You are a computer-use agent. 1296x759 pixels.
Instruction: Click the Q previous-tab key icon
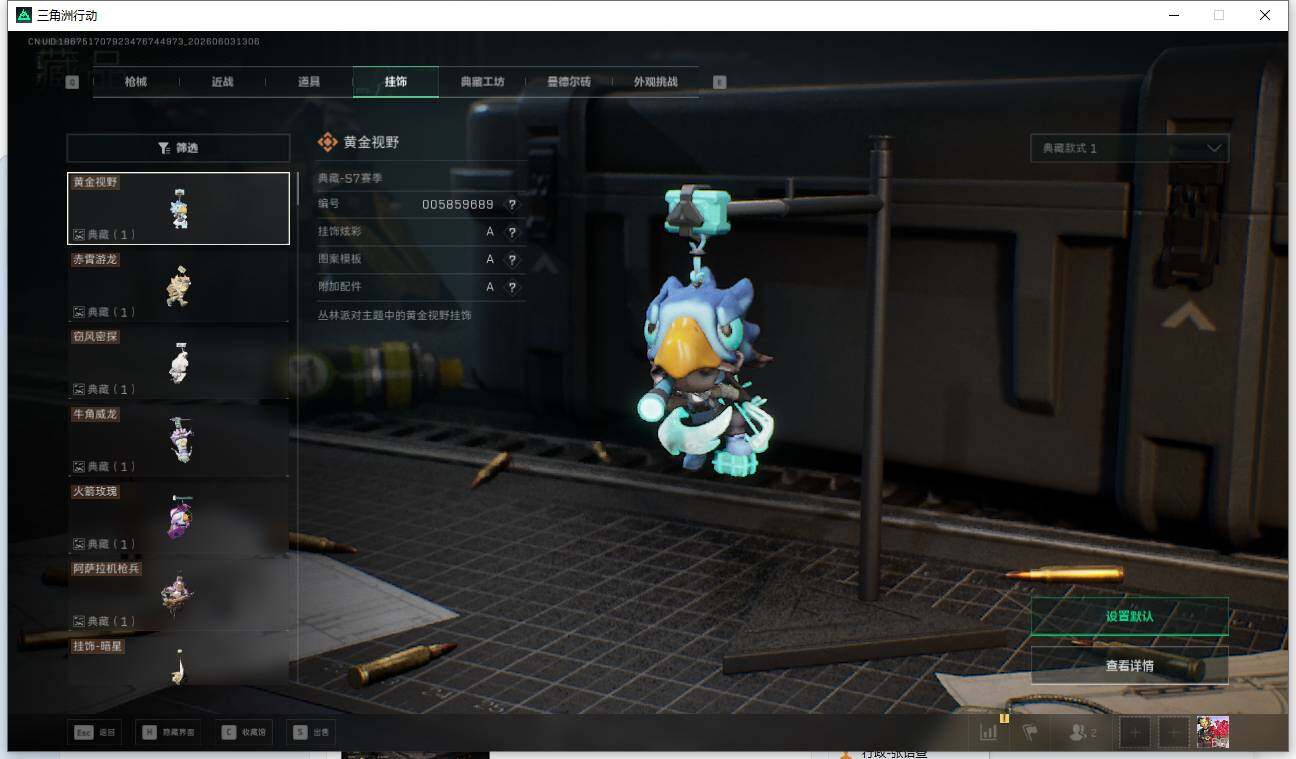point(72,82)
